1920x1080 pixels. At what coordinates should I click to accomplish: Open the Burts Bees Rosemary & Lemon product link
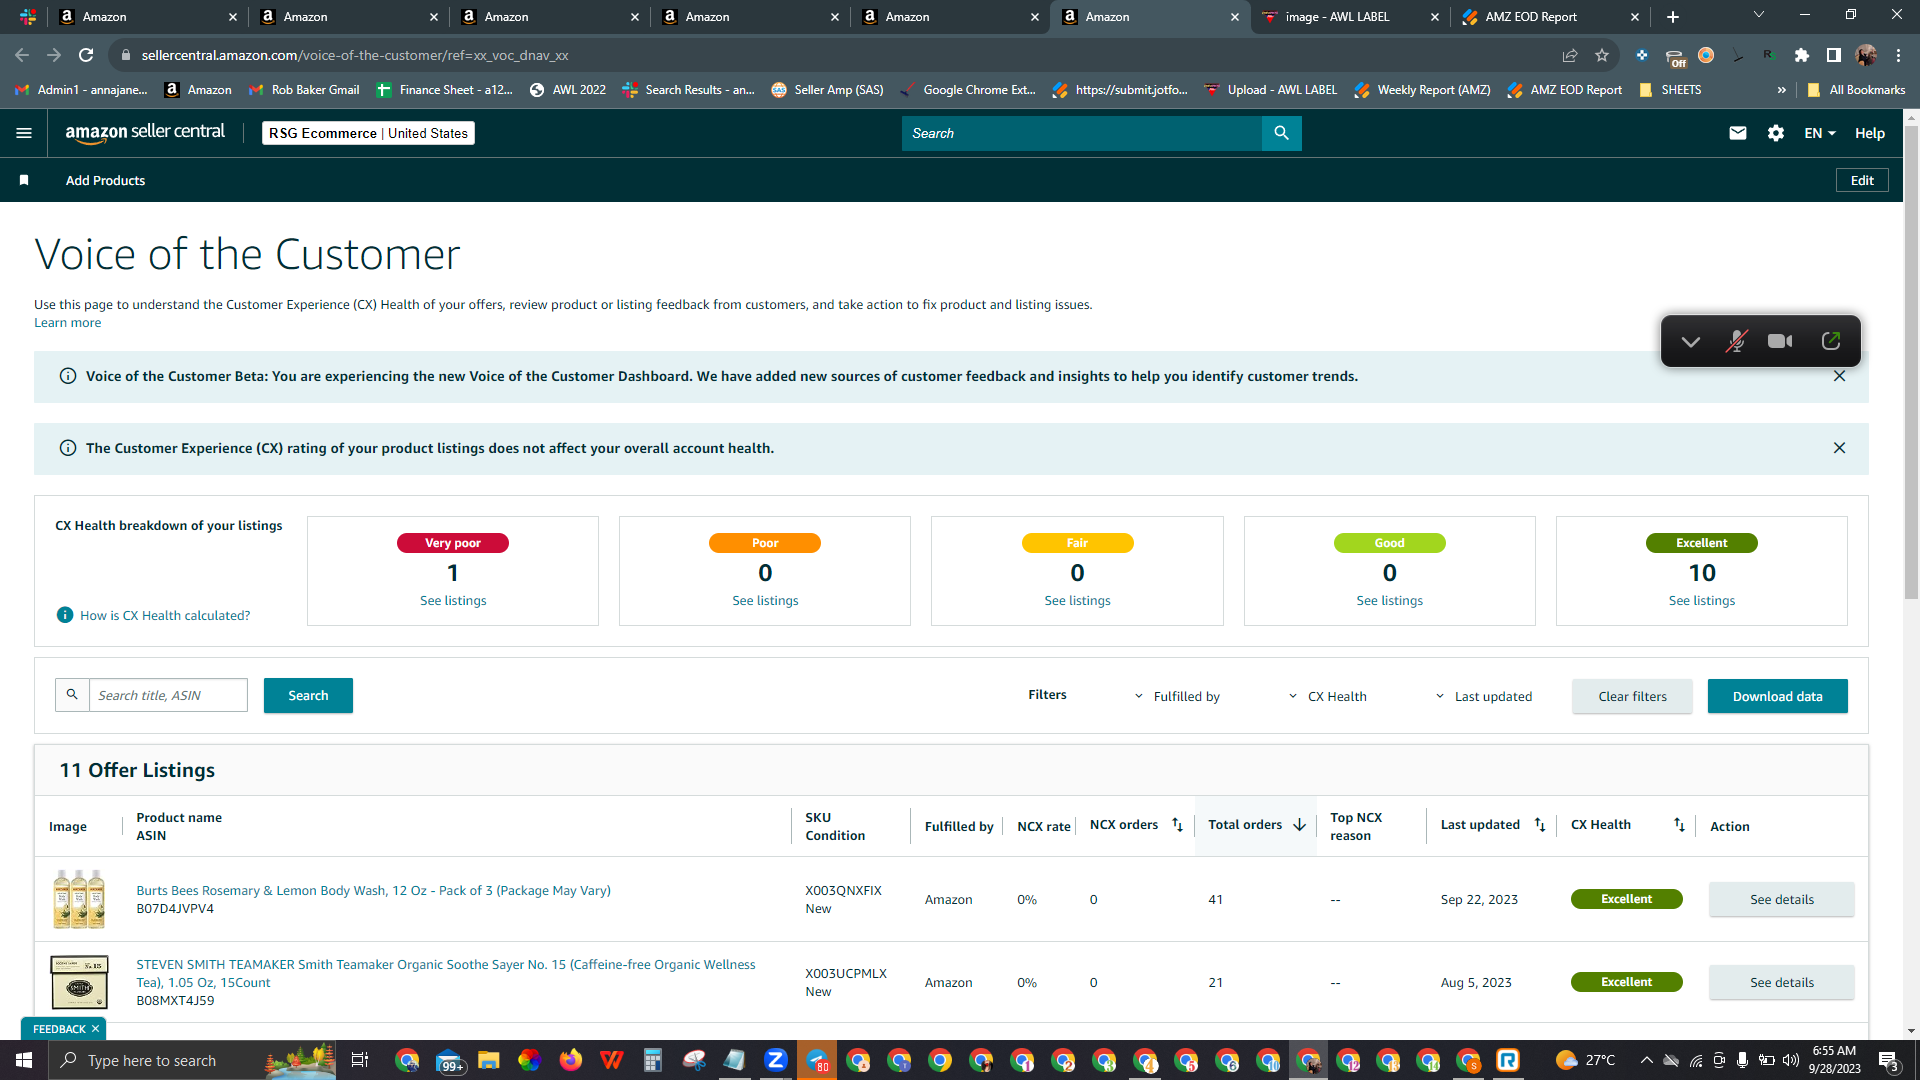373,890
